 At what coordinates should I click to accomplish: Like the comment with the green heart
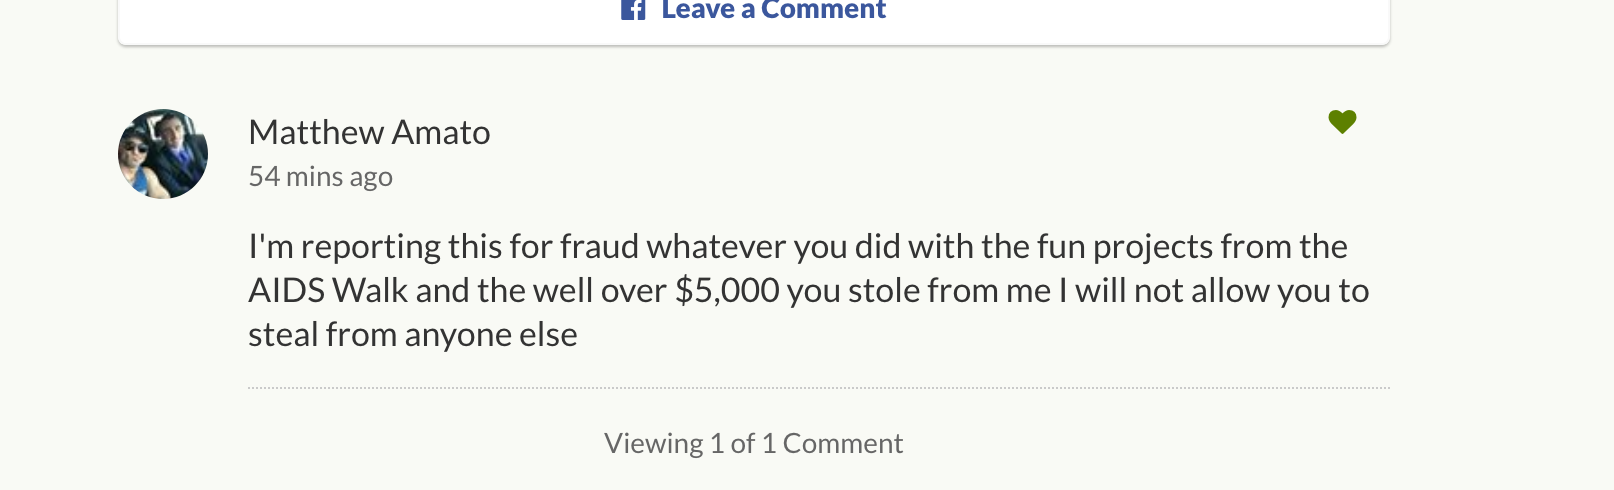coord(1342,121)
